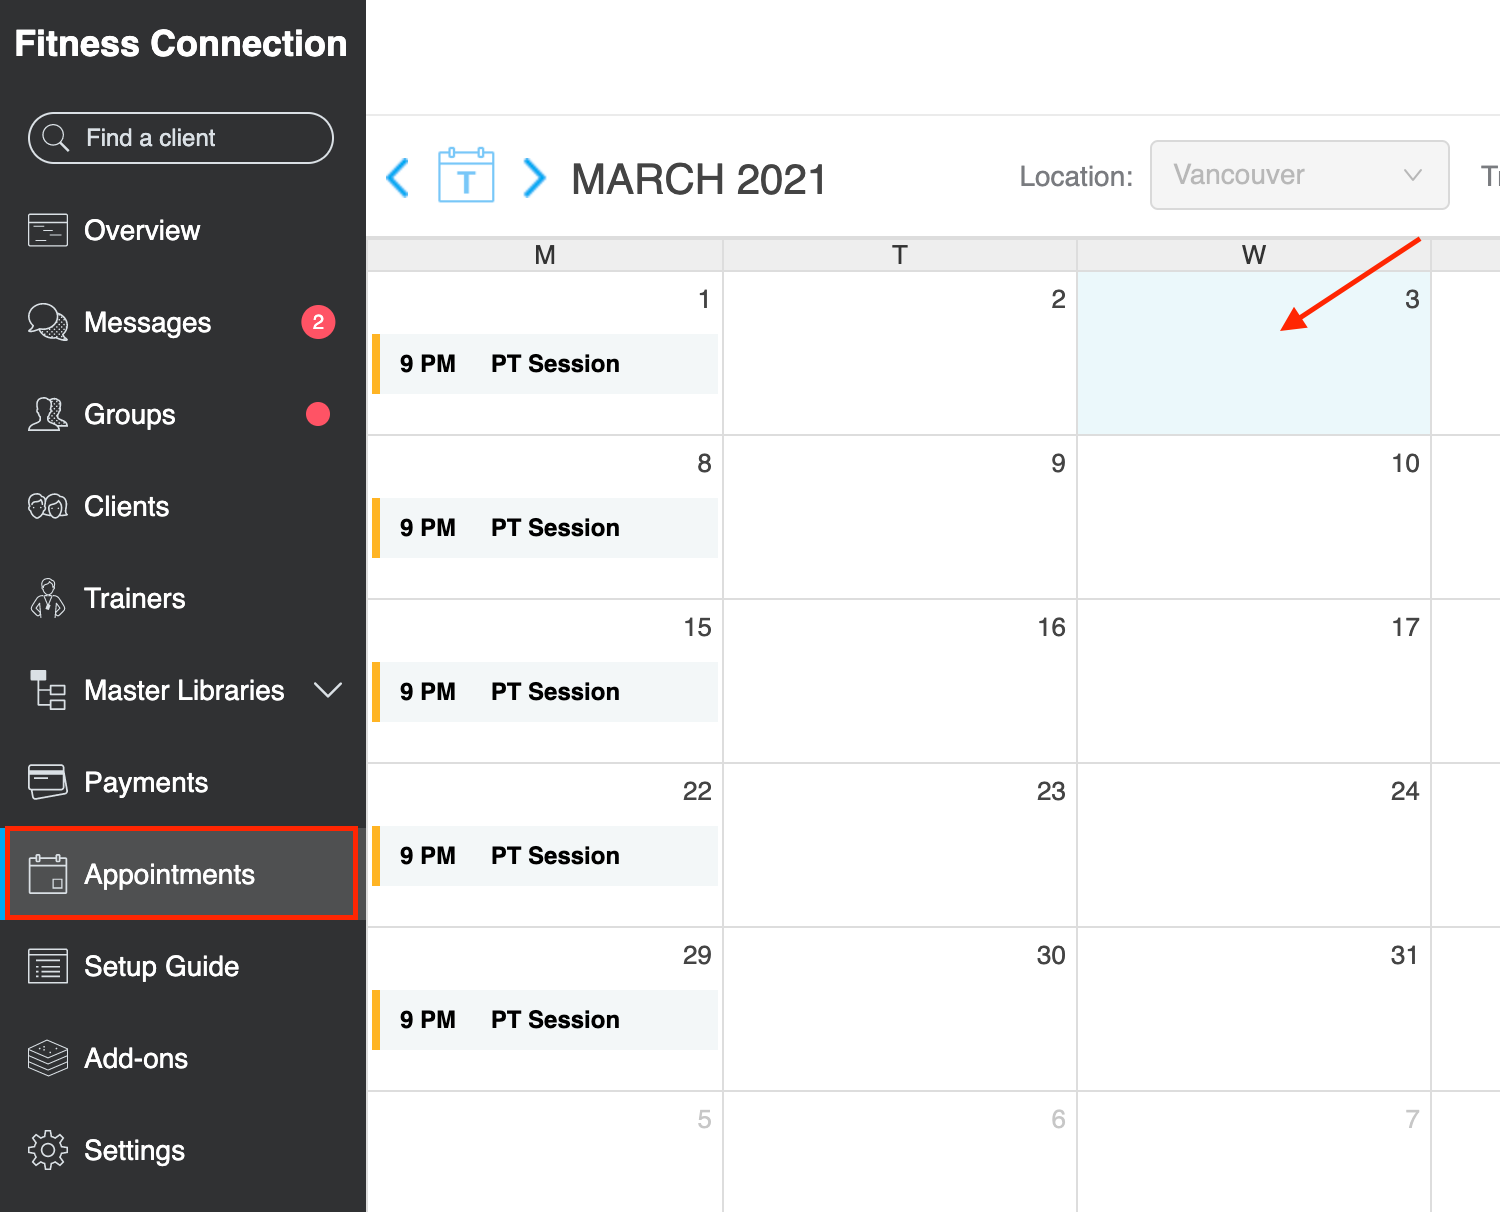Open the Groups menu item
The height and width of the screenshot is (1212, 1500).
[x=183, y=414]
